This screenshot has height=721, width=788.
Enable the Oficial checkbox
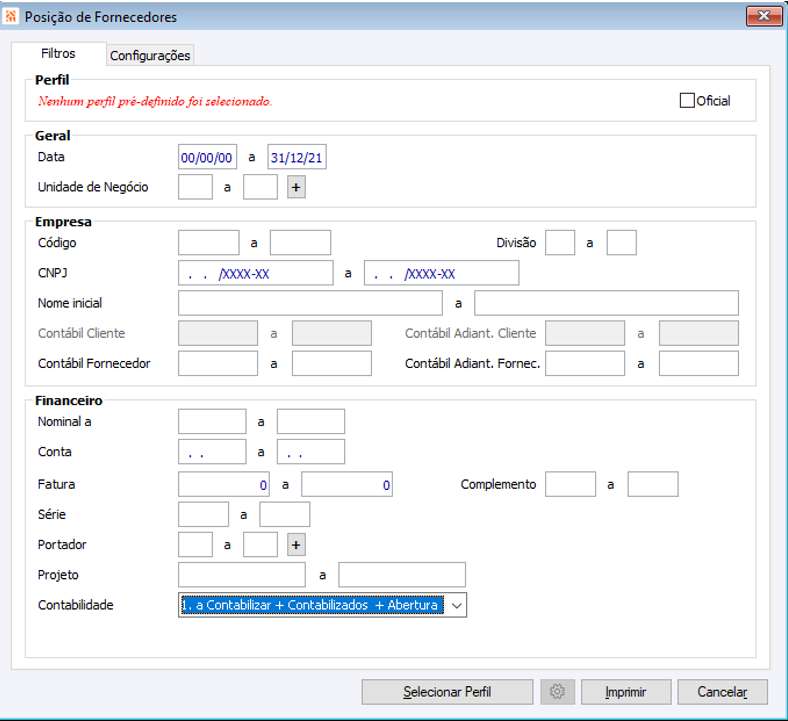pyautogui.click(x=687, y=100)
